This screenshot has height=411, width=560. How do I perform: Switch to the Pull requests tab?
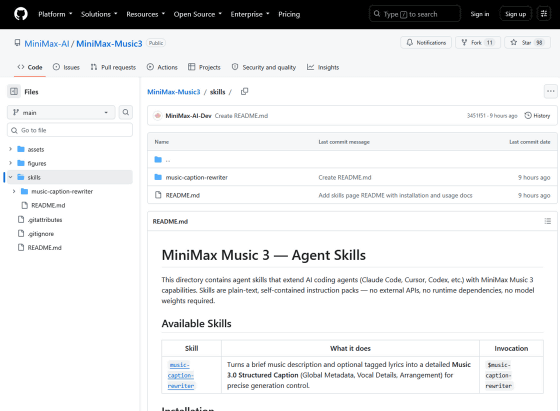click(113, 67)
